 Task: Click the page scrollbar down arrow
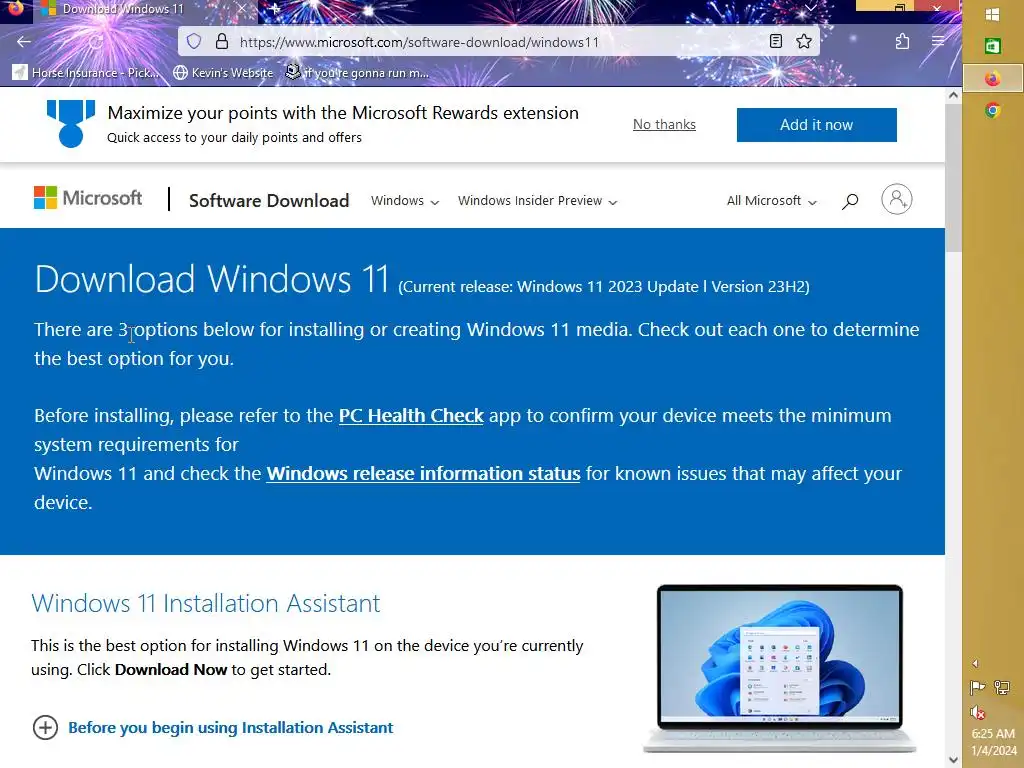pyautogui.click(x=953, y=760)
